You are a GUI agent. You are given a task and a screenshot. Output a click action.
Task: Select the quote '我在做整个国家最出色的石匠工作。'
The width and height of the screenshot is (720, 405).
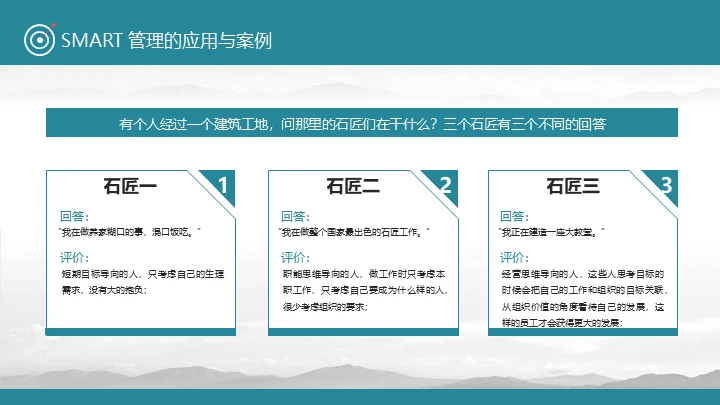[x=354, y=232]
